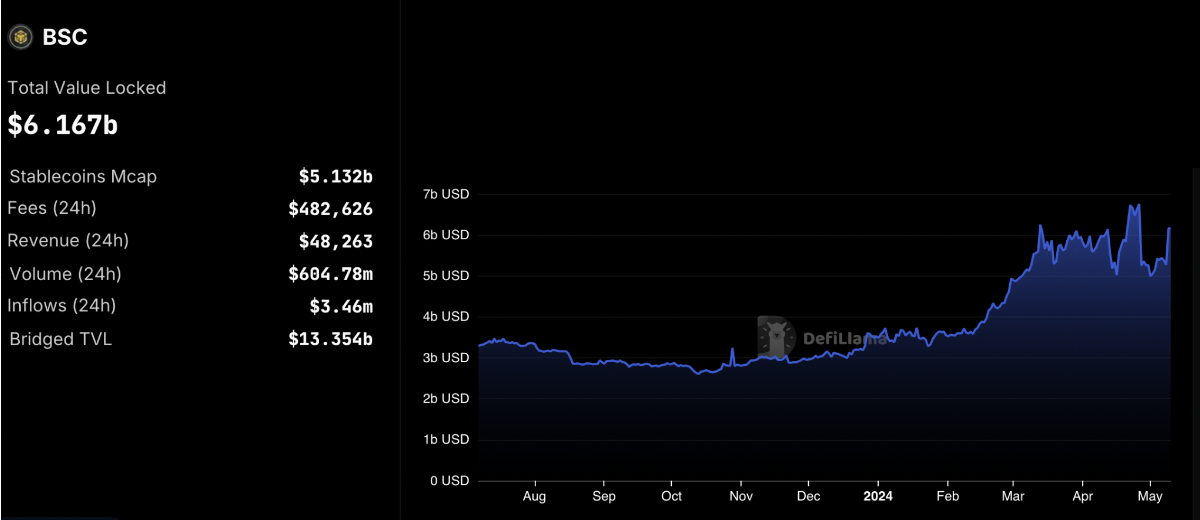Click the Mar label on the chart axis

(x=1014, y=496)
